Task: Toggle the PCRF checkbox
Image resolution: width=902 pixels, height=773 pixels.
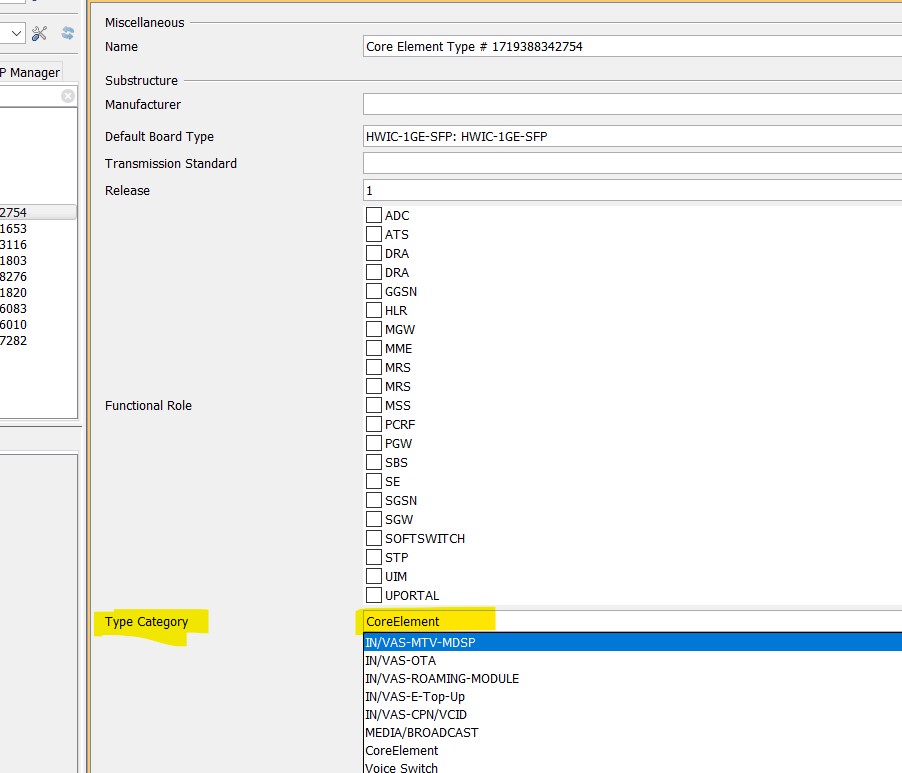Action: (x=374, y=424)
